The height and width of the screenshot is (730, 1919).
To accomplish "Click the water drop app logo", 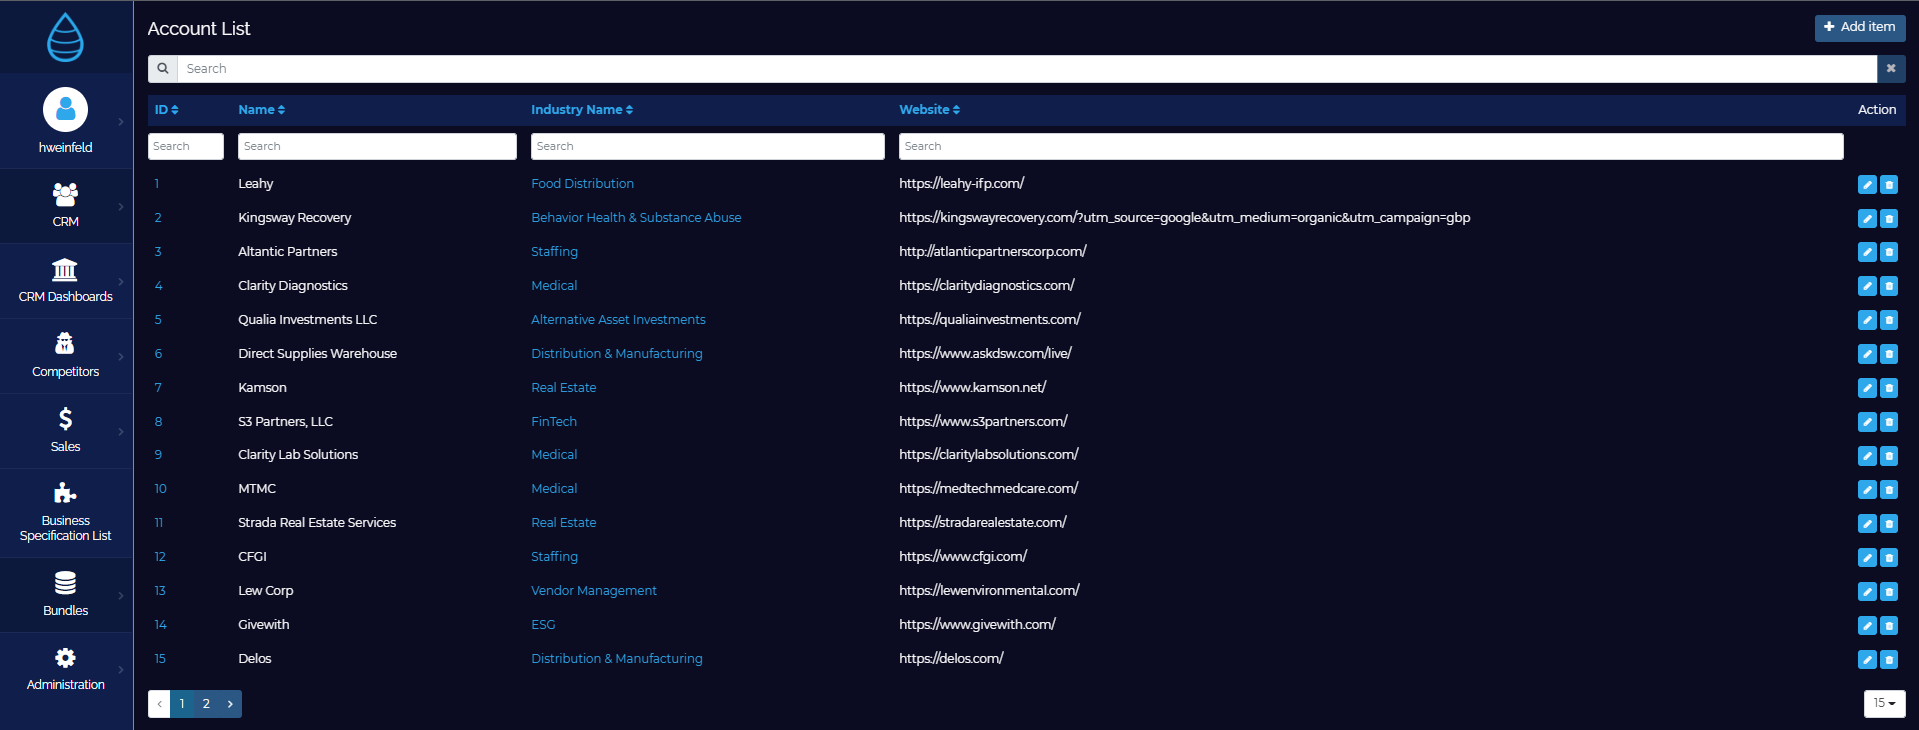I will pos(65,37).
